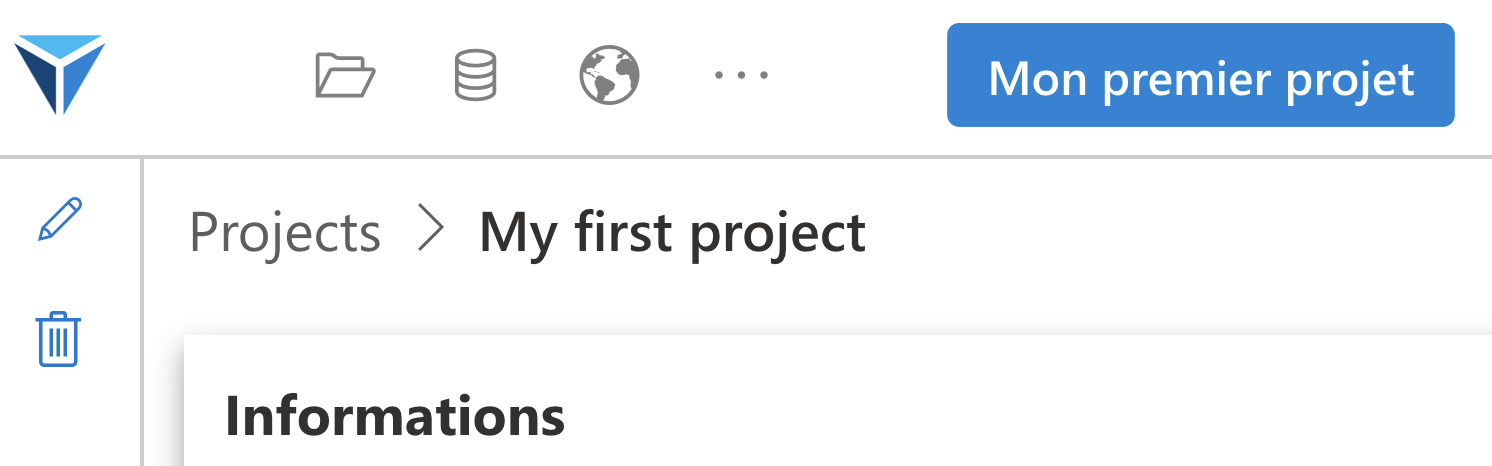This screenshot has height=466, width=1492.
Task: Edit the project with the pencil tool
Action: [60, 219]
